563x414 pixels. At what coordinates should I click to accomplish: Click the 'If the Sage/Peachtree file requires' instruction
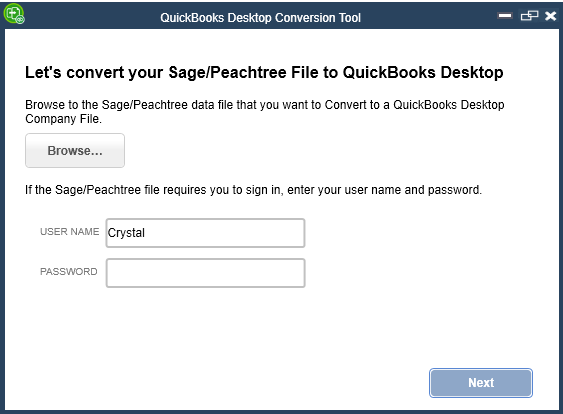click(x=253, y=190)
